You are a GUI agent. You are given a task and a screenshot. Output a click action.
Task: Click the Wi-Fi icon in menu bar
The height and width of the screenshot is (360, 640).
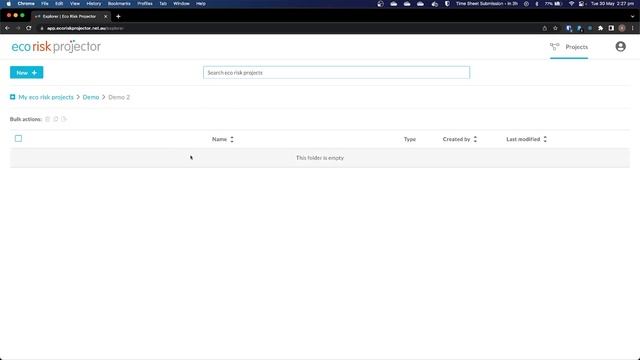[571, 4]
